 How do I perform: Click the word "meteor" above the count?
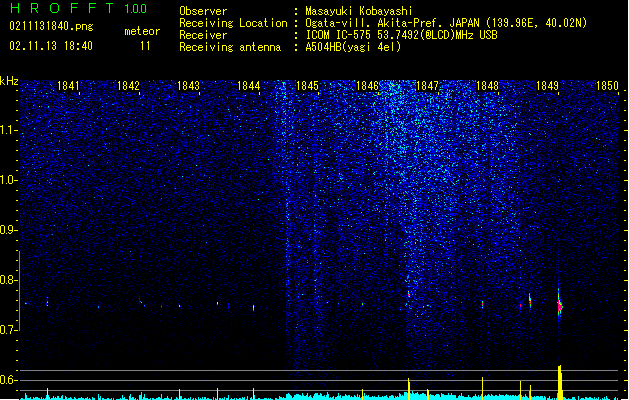142,31
